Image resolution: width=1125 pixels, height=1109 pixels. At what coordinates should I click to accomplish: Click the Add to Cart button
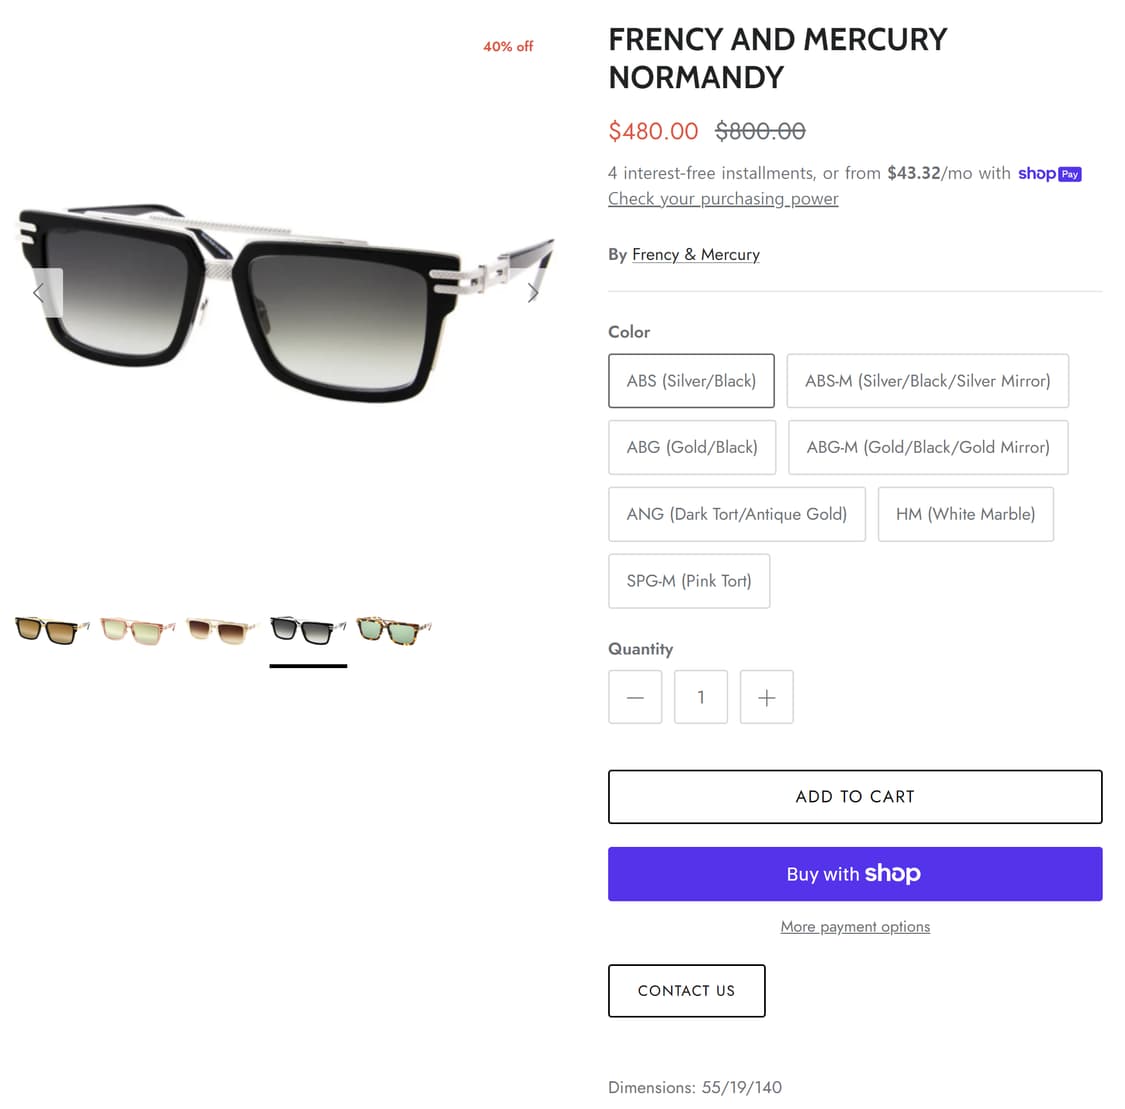(x=855, y=797)
